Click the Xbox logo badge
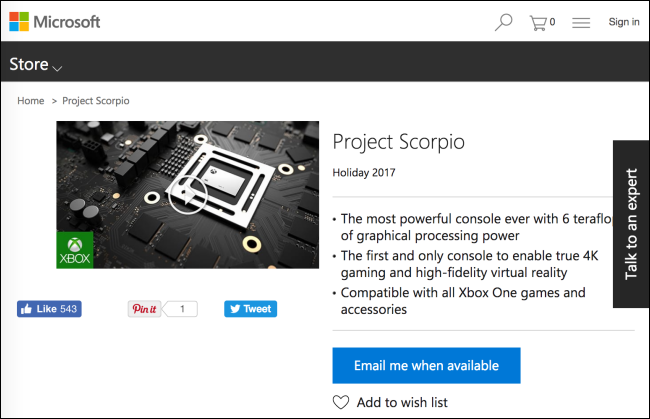This screenshot has height=419, width=650. (75, 251)
